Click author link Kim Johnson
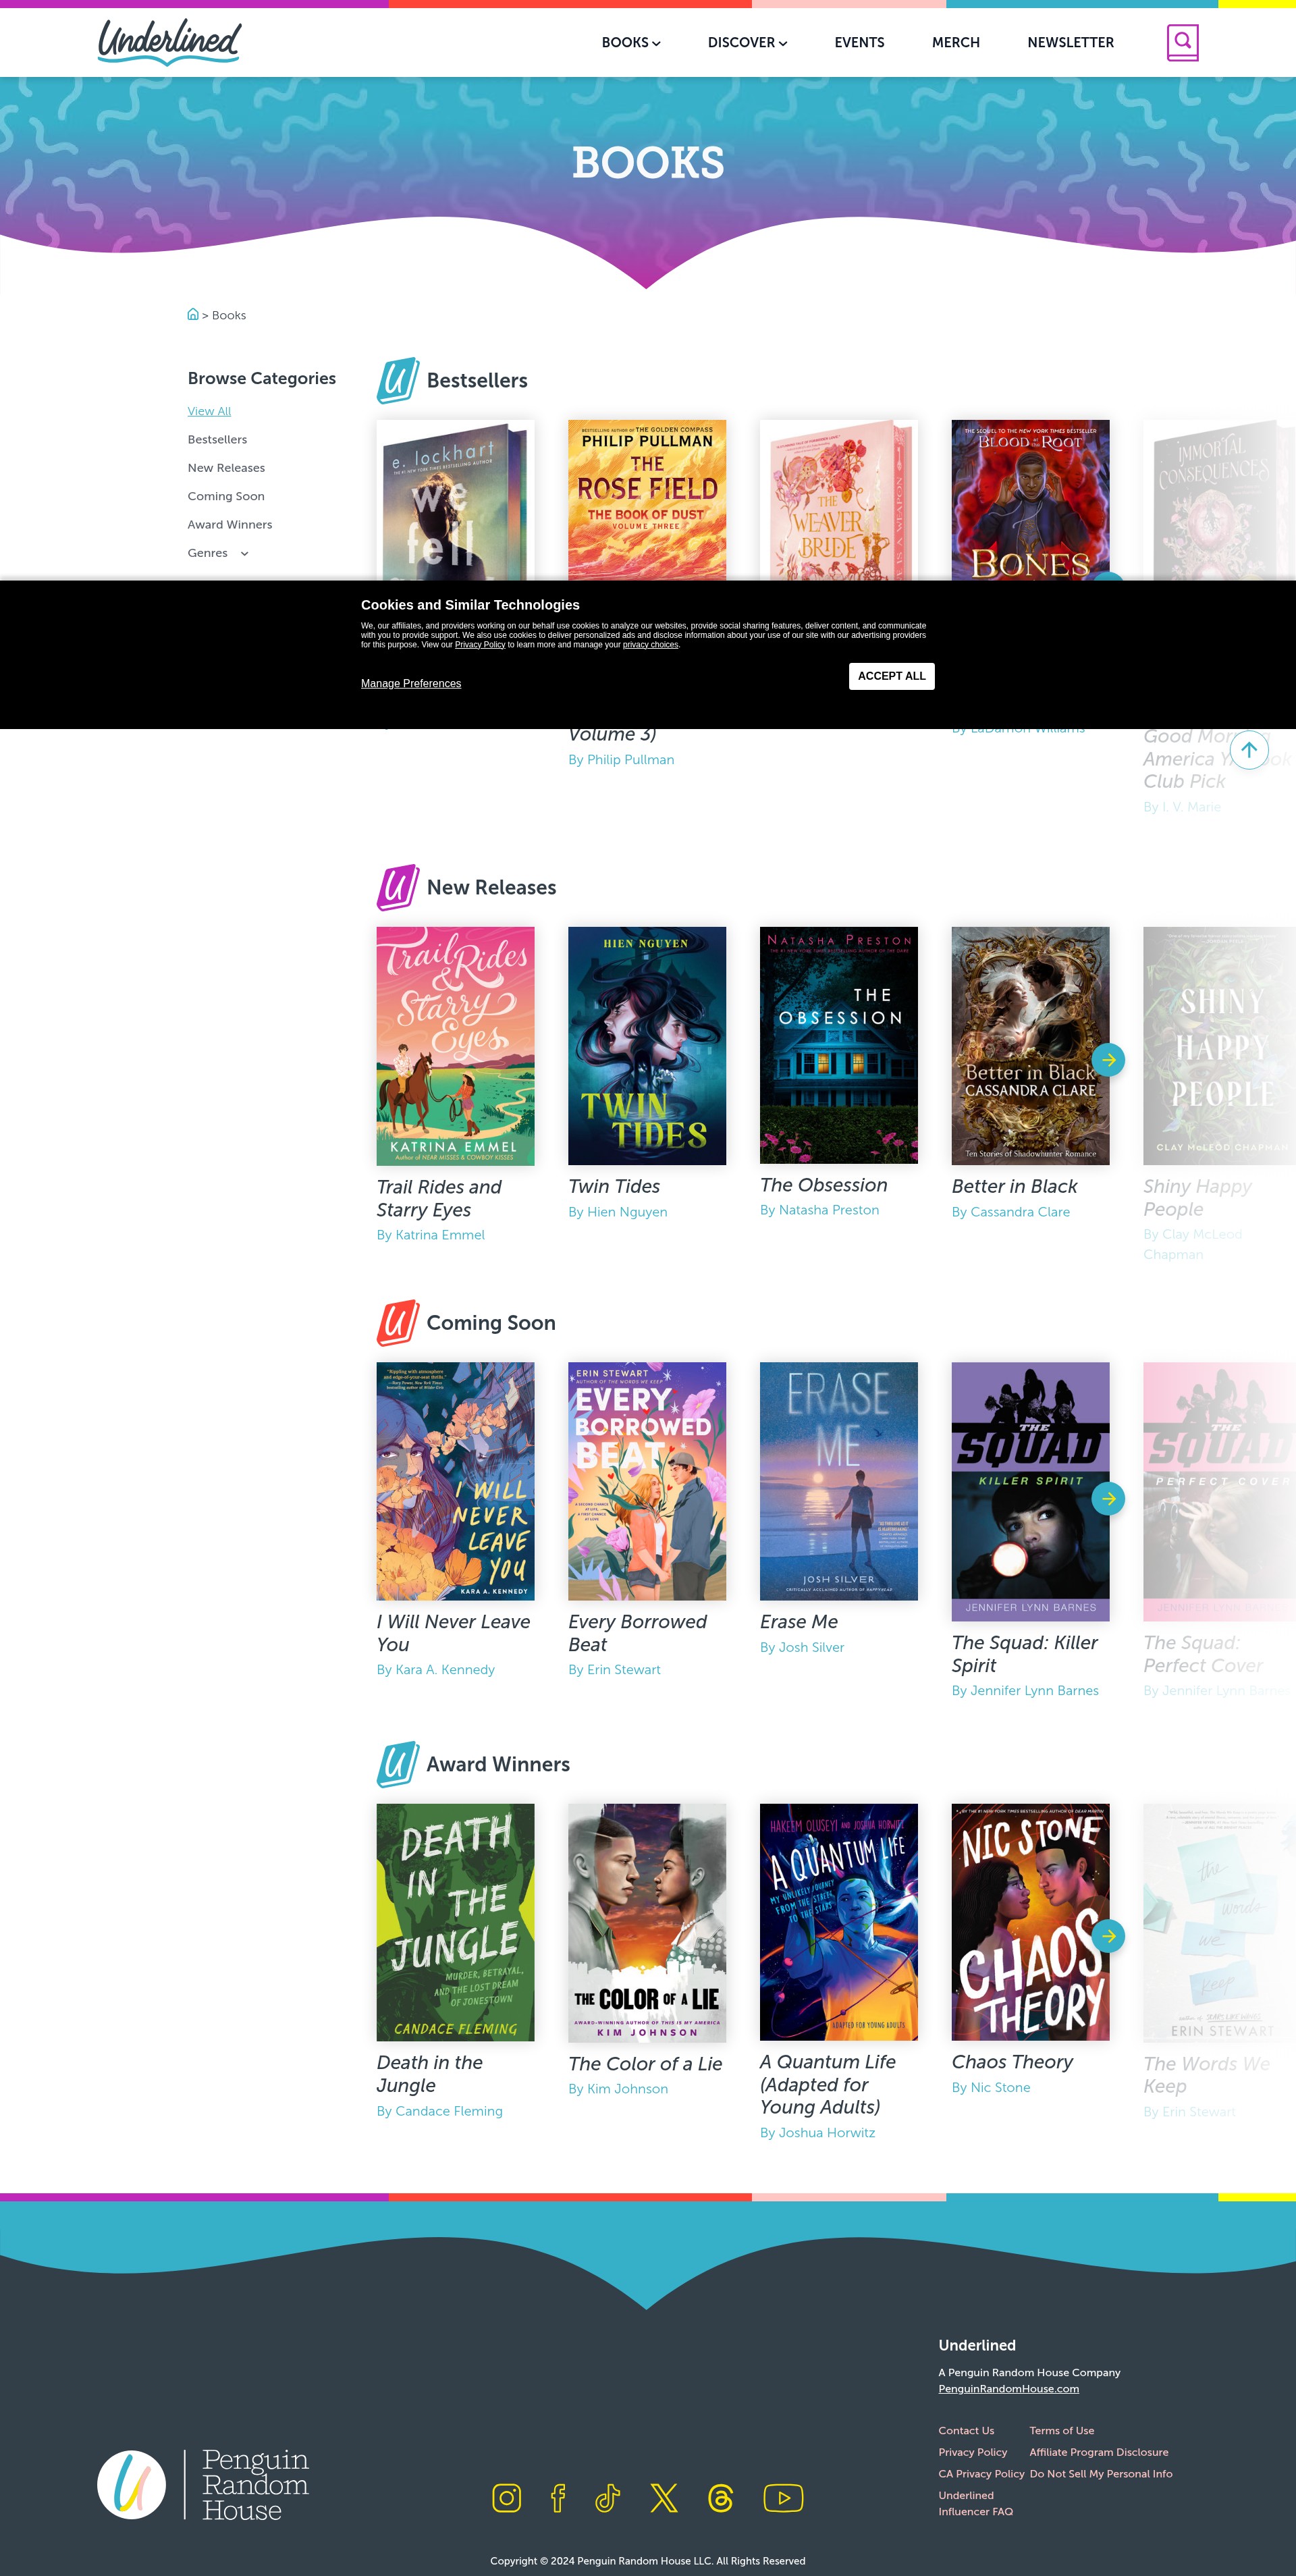This screenshot has width=1296, height=2576. coord(627,2089)
